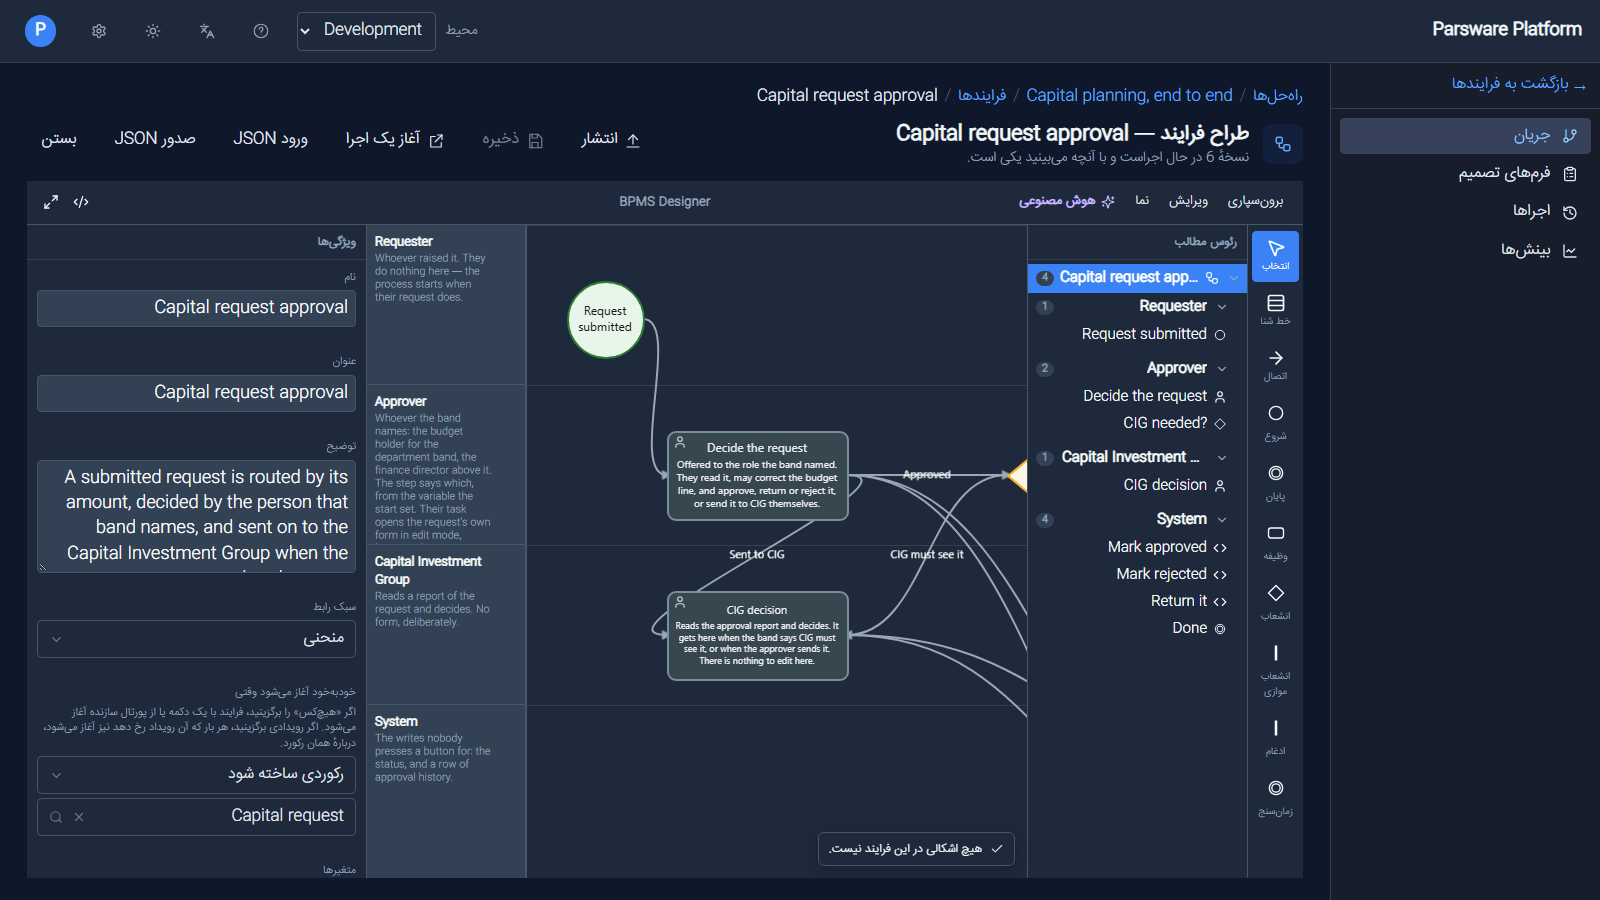The image size is (1600, 900).
Task: Open the language translation icon
Action: click(207, 31)
